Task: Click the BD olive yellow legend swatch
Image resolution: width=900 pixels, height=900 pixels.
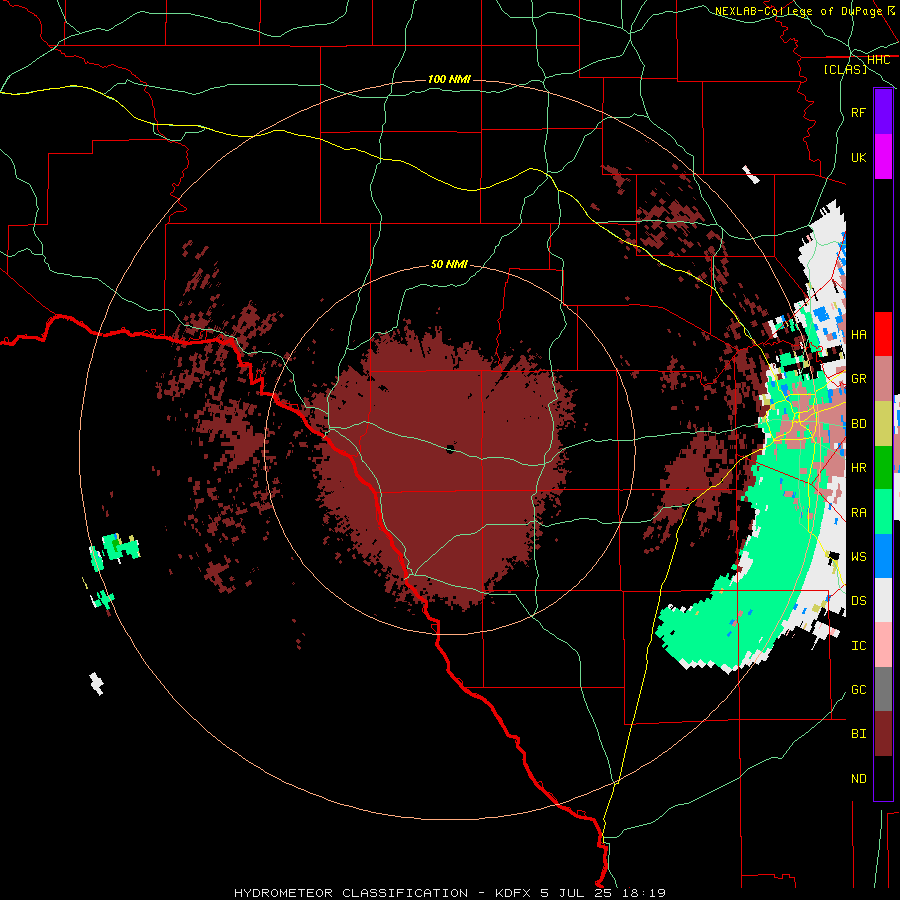Action: coord(883,424)
